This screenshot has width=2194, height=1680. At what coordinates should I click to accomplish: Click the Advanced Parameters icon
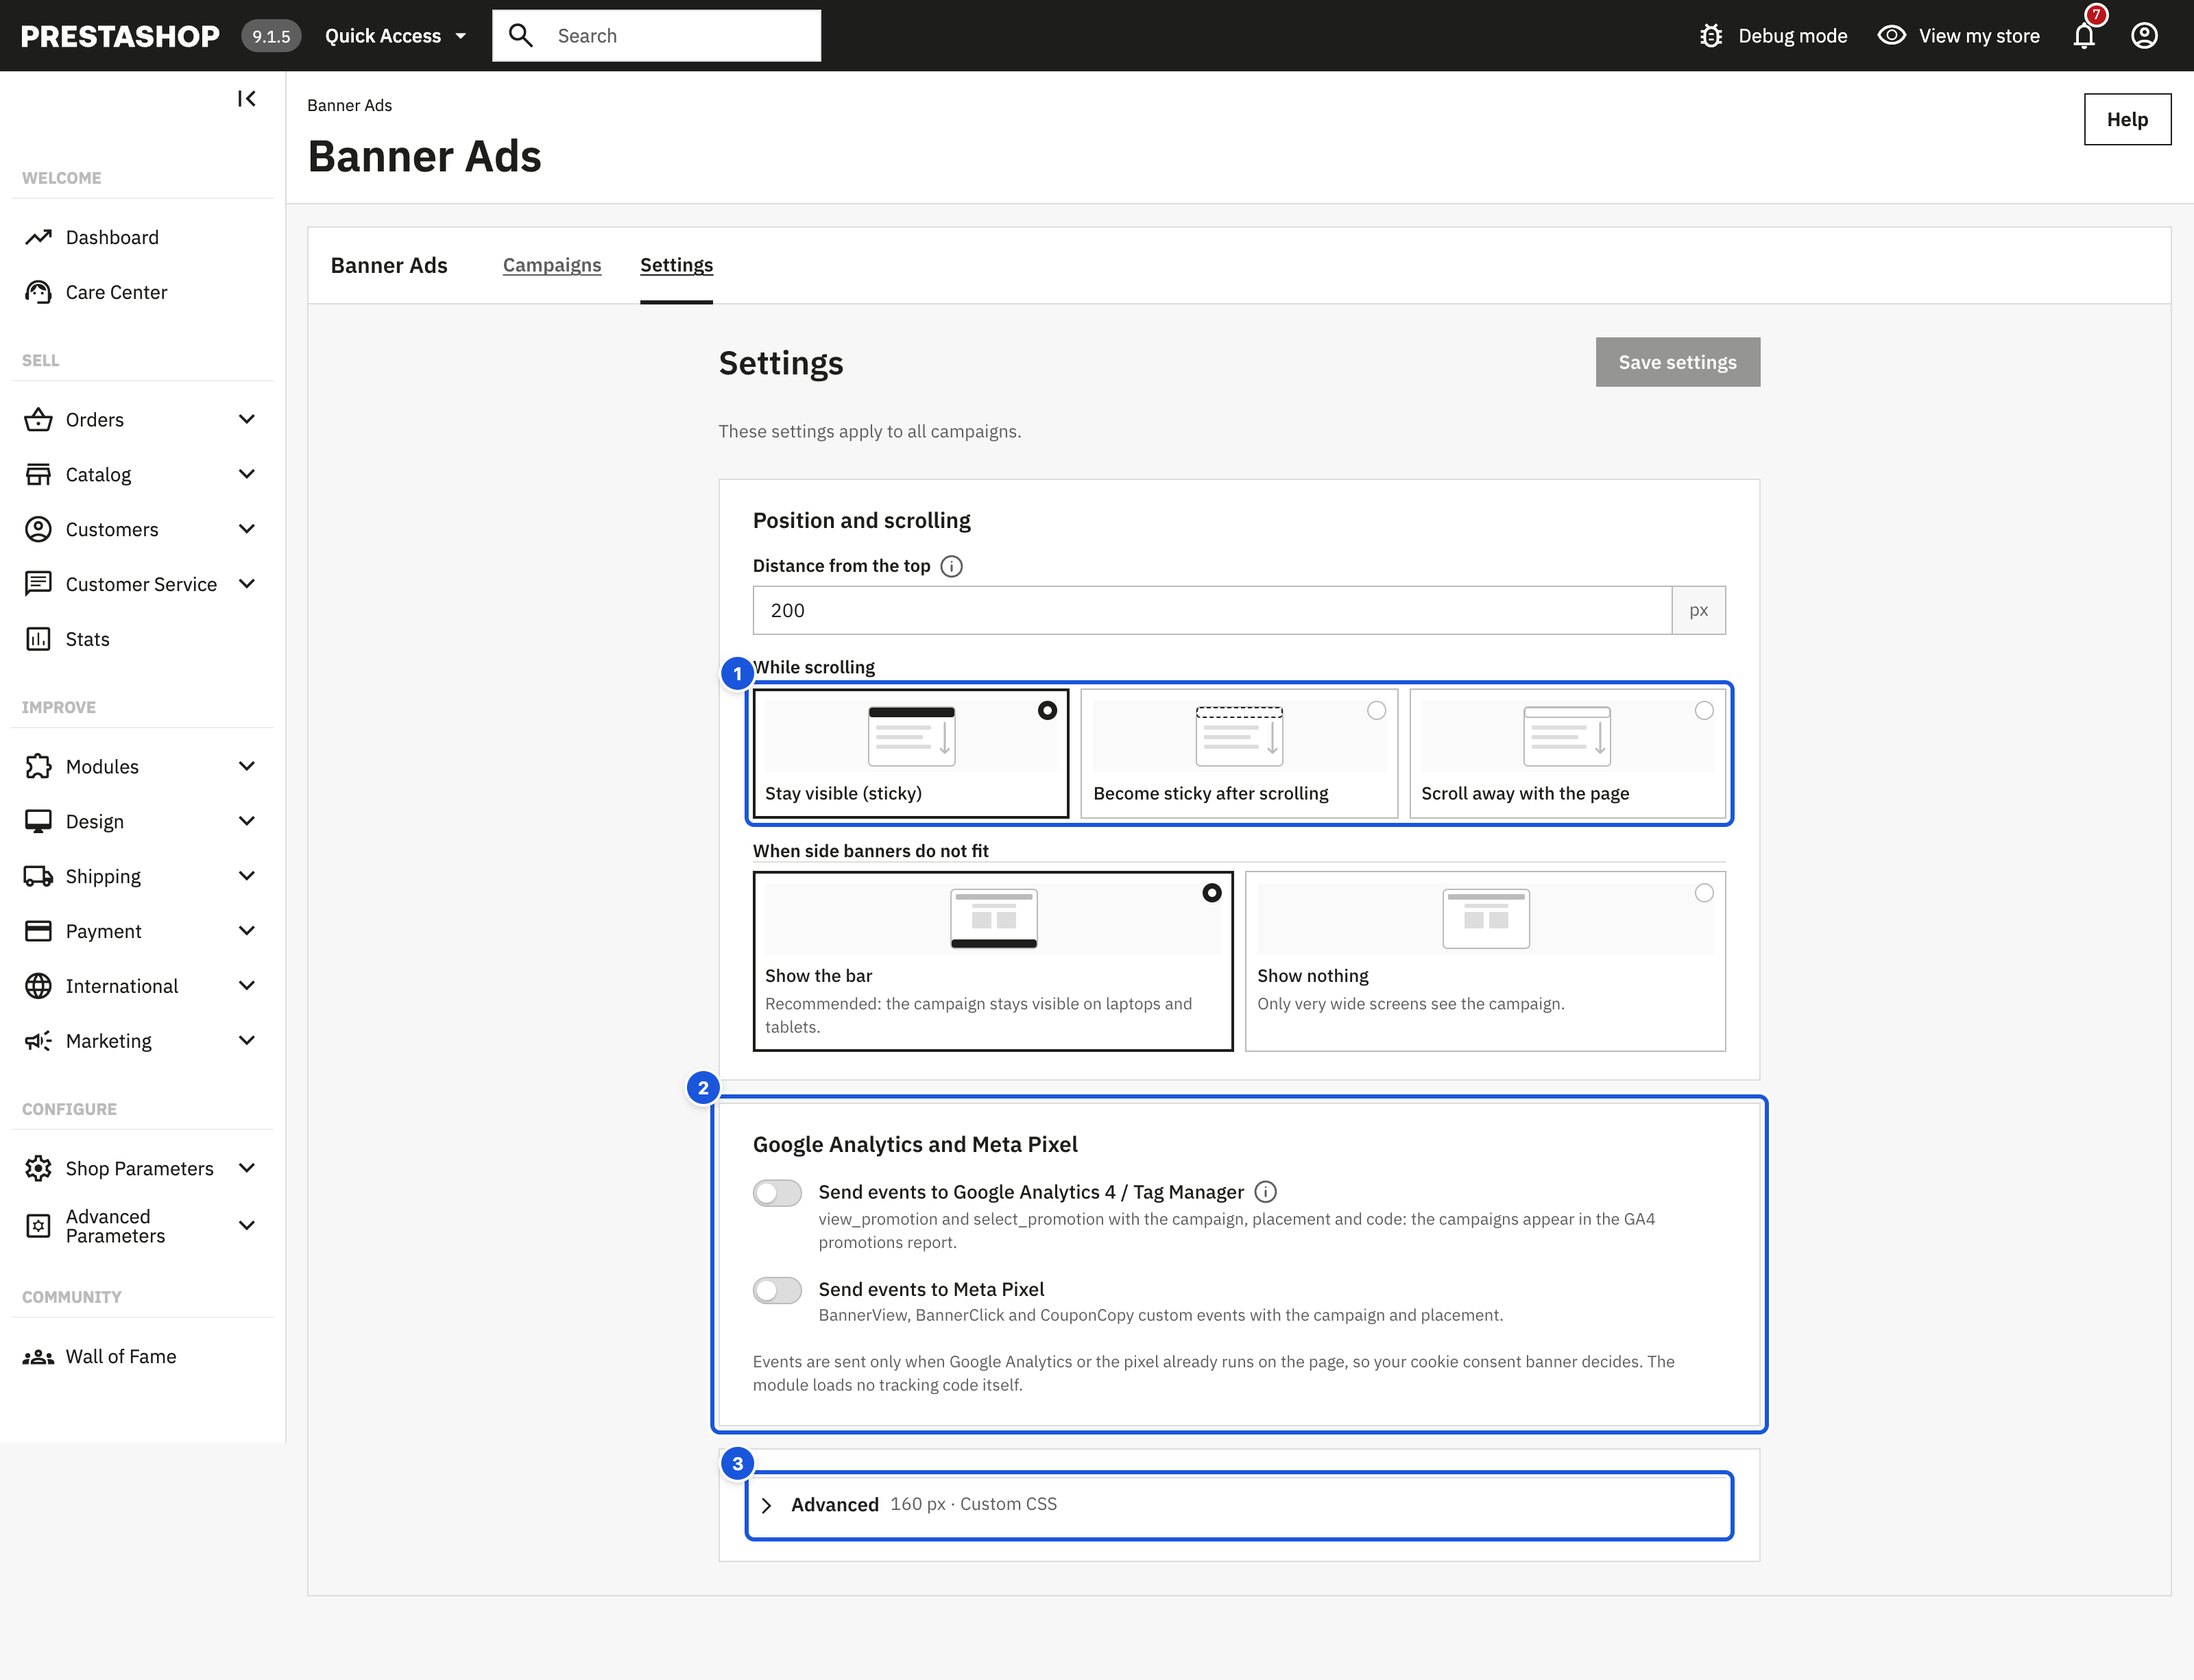click(x=38, y=1226)
